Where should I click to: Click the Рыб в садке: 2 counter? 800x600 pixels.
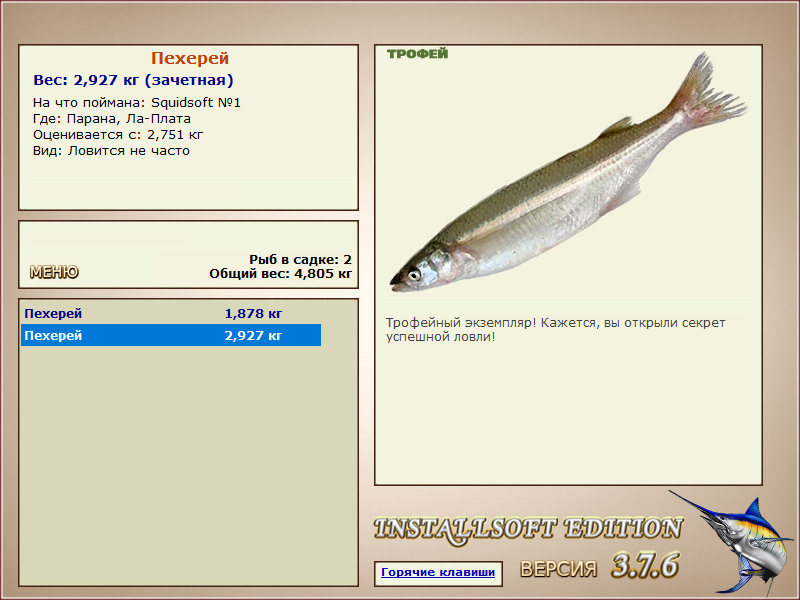tap(301, 259)
